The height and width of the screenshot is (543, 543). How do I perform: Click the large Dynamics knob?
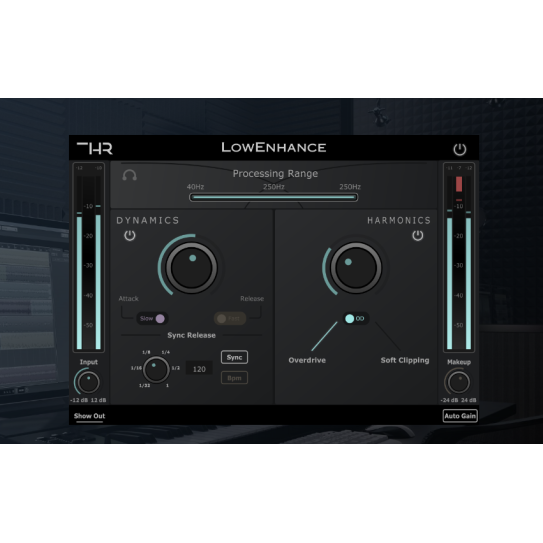pos(191,268)
